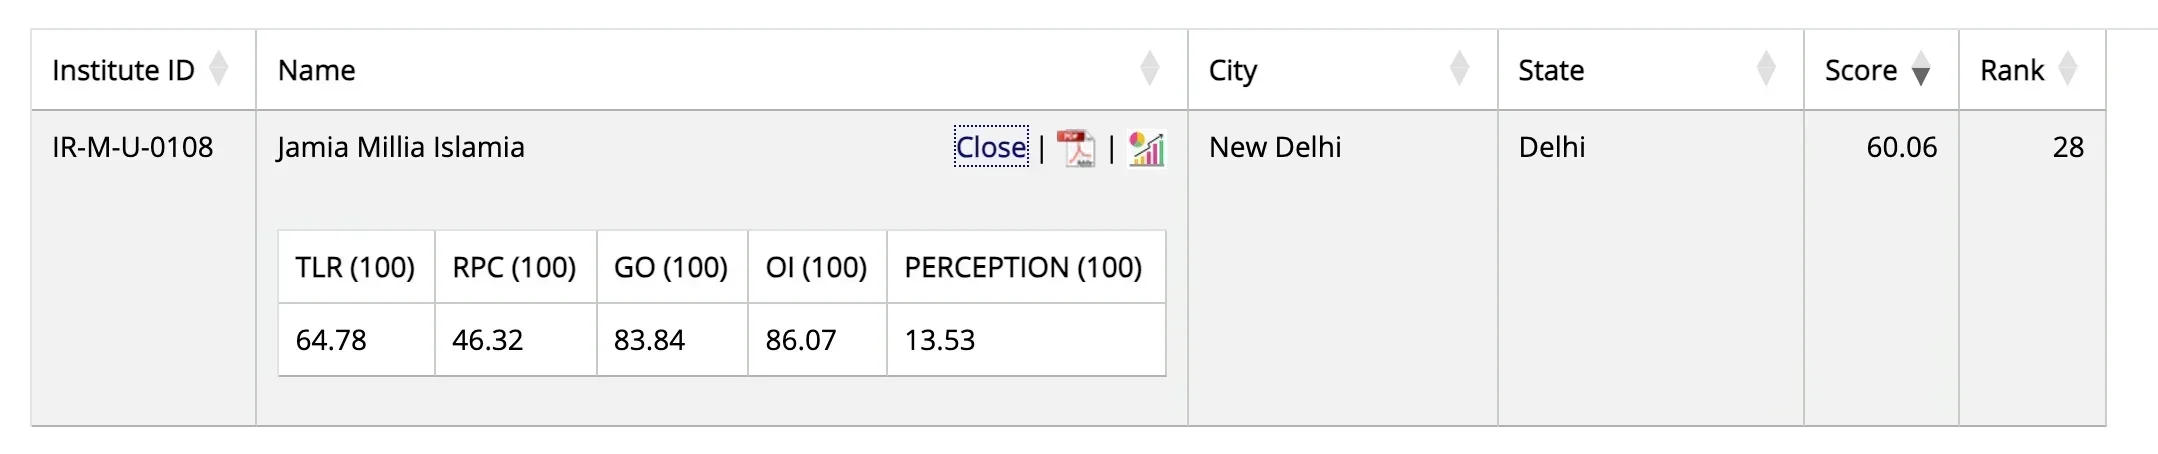The height and width of the screenshot is (454, 2158).
Task: Select the Name column header text
Action: pyautogui.click(x=316, y=70)
